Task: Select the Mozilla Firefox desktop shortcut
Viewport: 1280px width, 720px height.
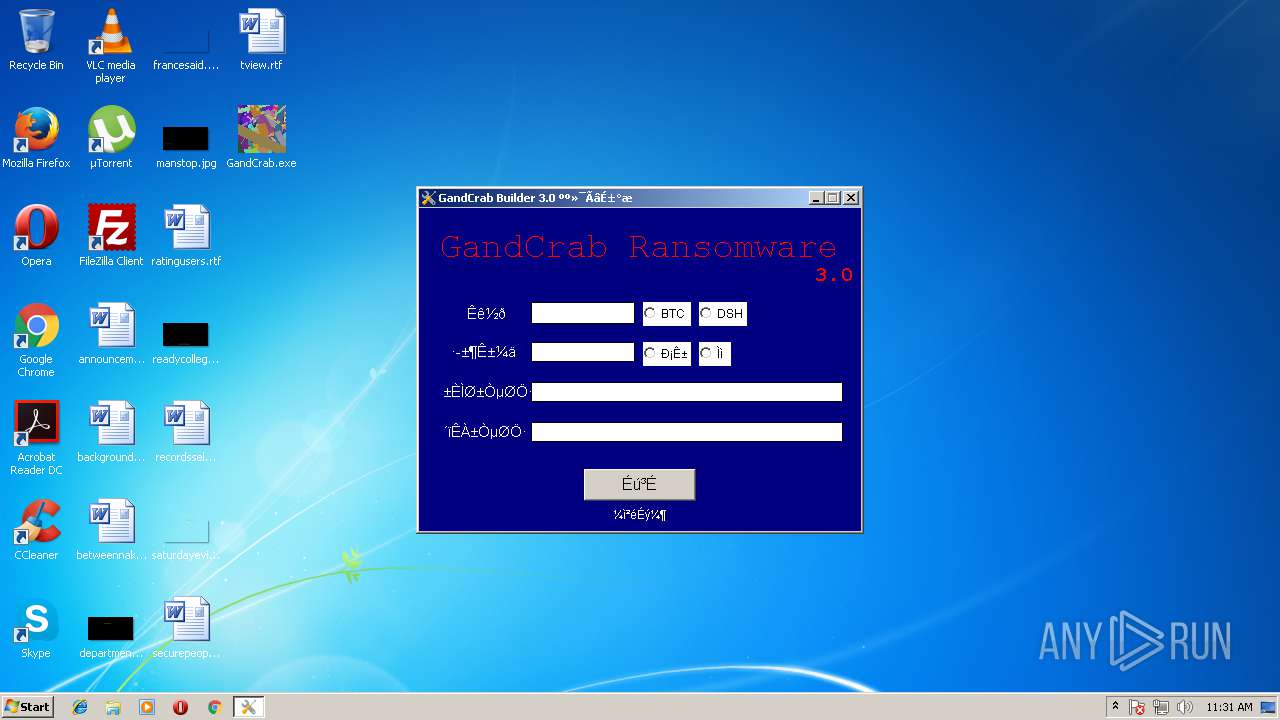Action: point(36,138)
